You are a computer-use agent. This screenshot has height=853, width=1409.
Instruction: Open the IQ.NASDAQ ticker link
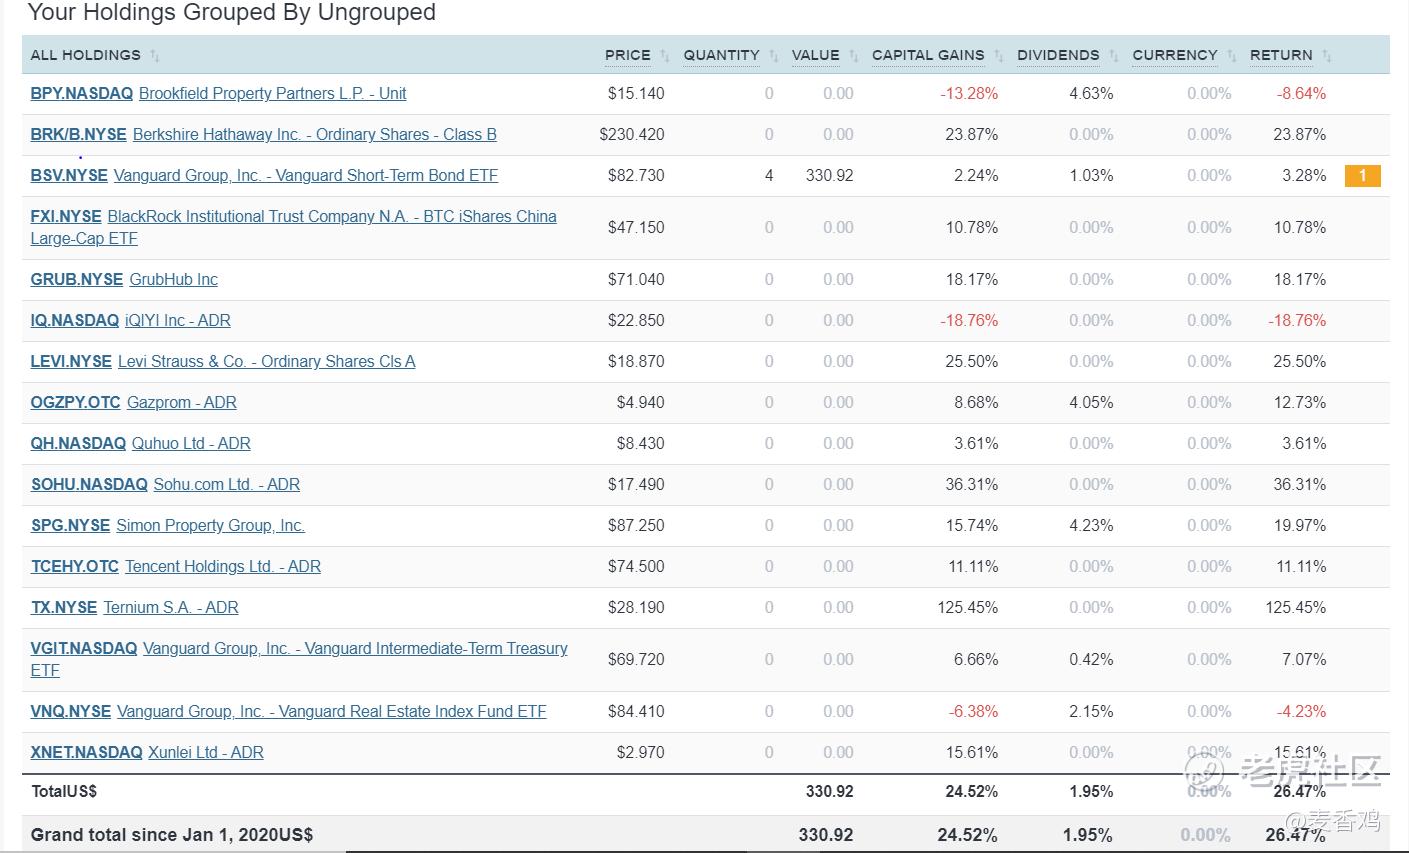click(x=74, y=320)
